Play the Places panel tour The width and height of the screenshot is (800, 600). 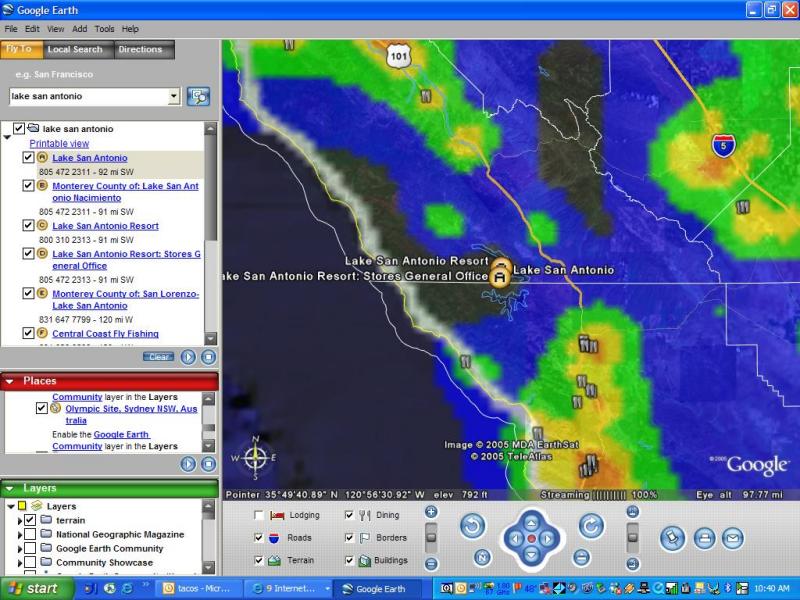click(x=188, y=464)
